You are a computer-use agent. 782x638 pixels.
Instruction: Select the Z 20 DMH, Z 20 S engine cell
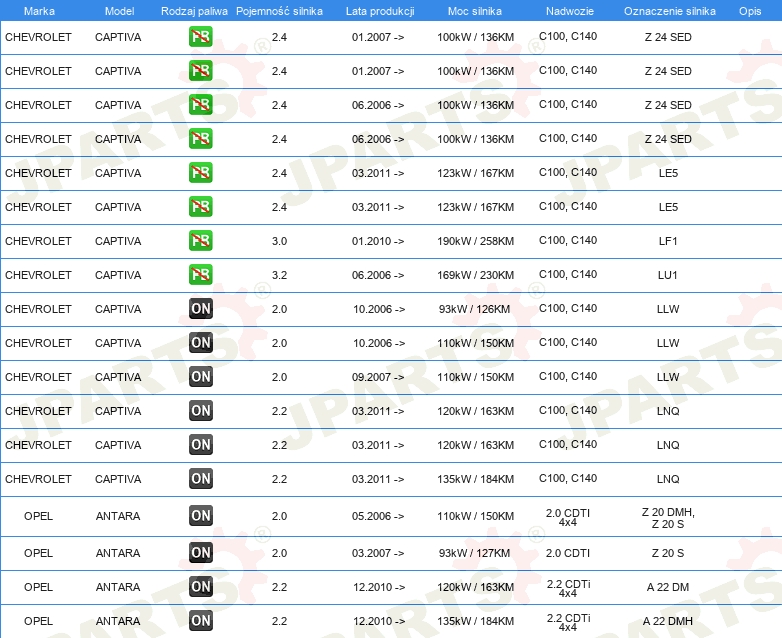tap(668, 518)
